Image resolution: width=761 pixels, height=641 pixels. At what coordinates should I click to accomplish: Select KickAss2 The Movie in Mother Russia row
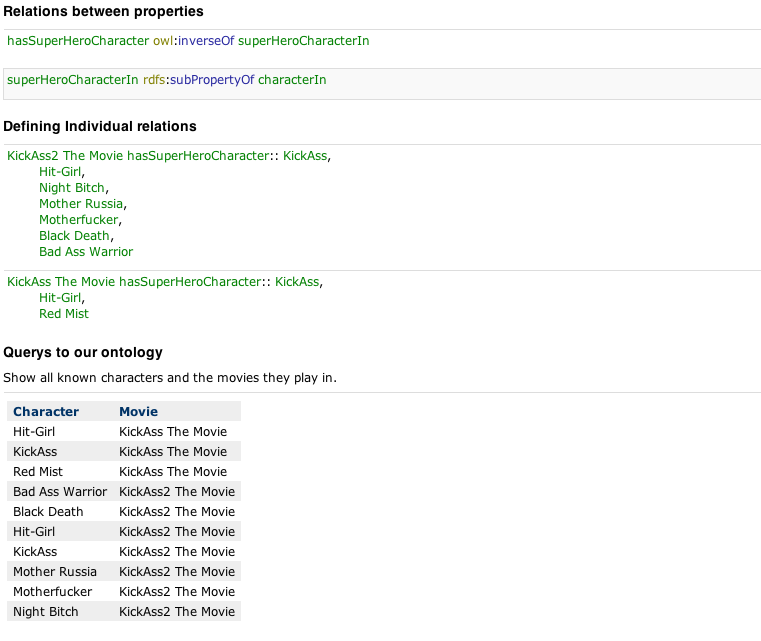pos(177,572)
